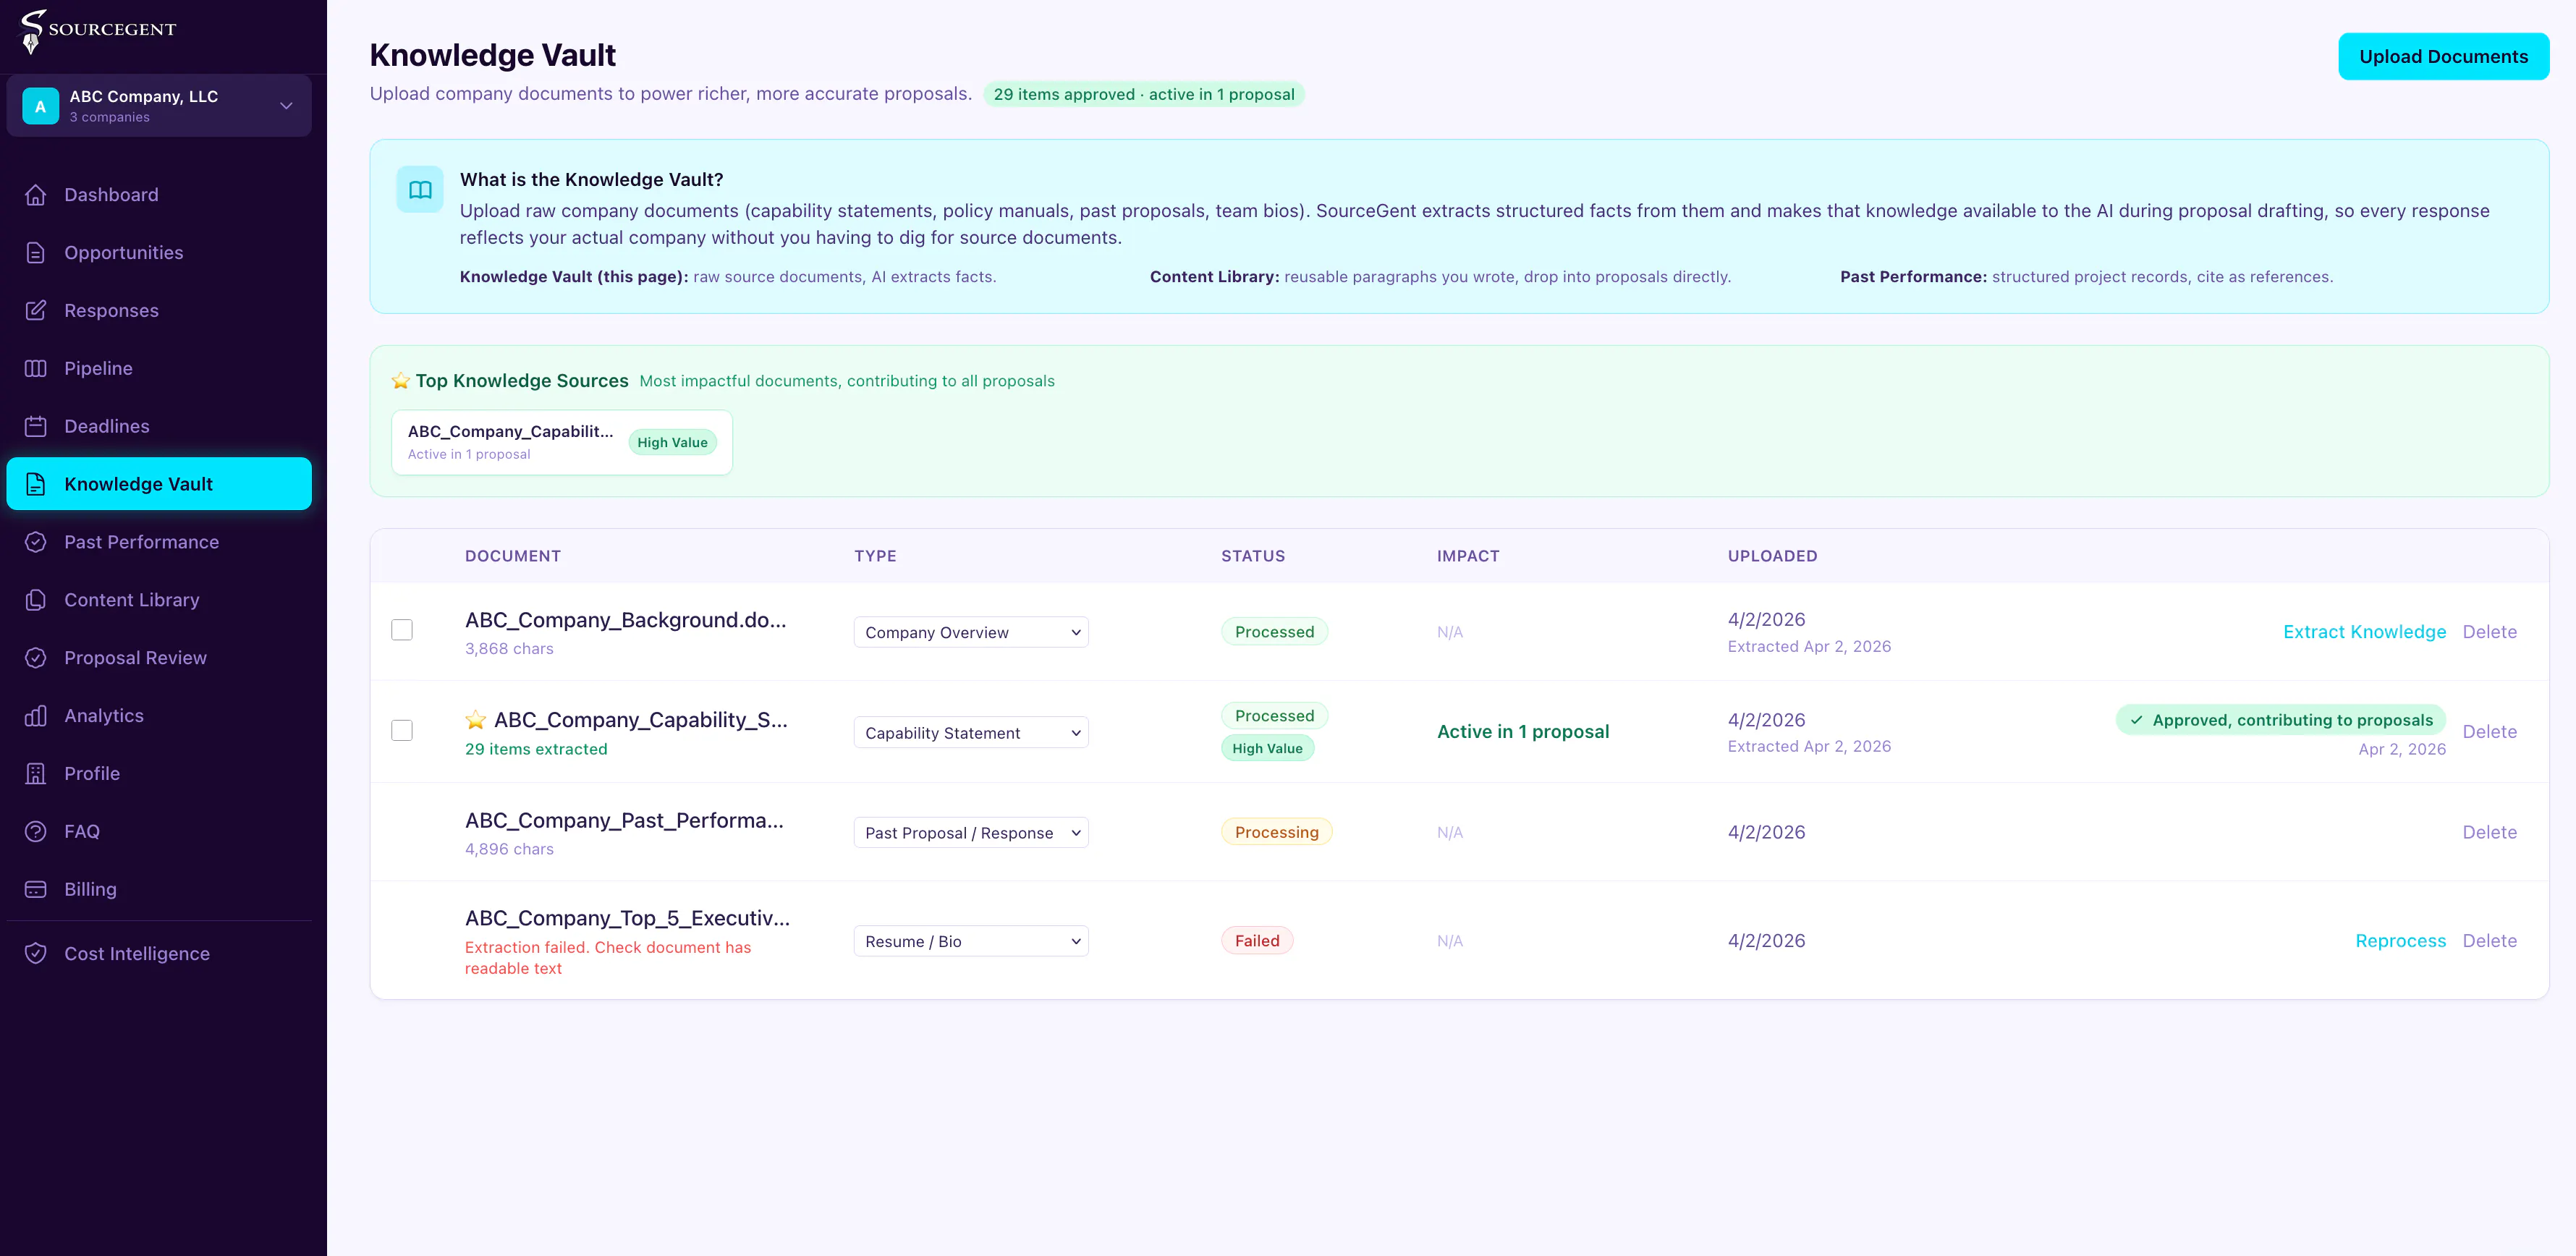Click the Deadlines calendar icon
This screenshot has width=2576, height=1256.
pyautogui.click(x=36, y=427)
